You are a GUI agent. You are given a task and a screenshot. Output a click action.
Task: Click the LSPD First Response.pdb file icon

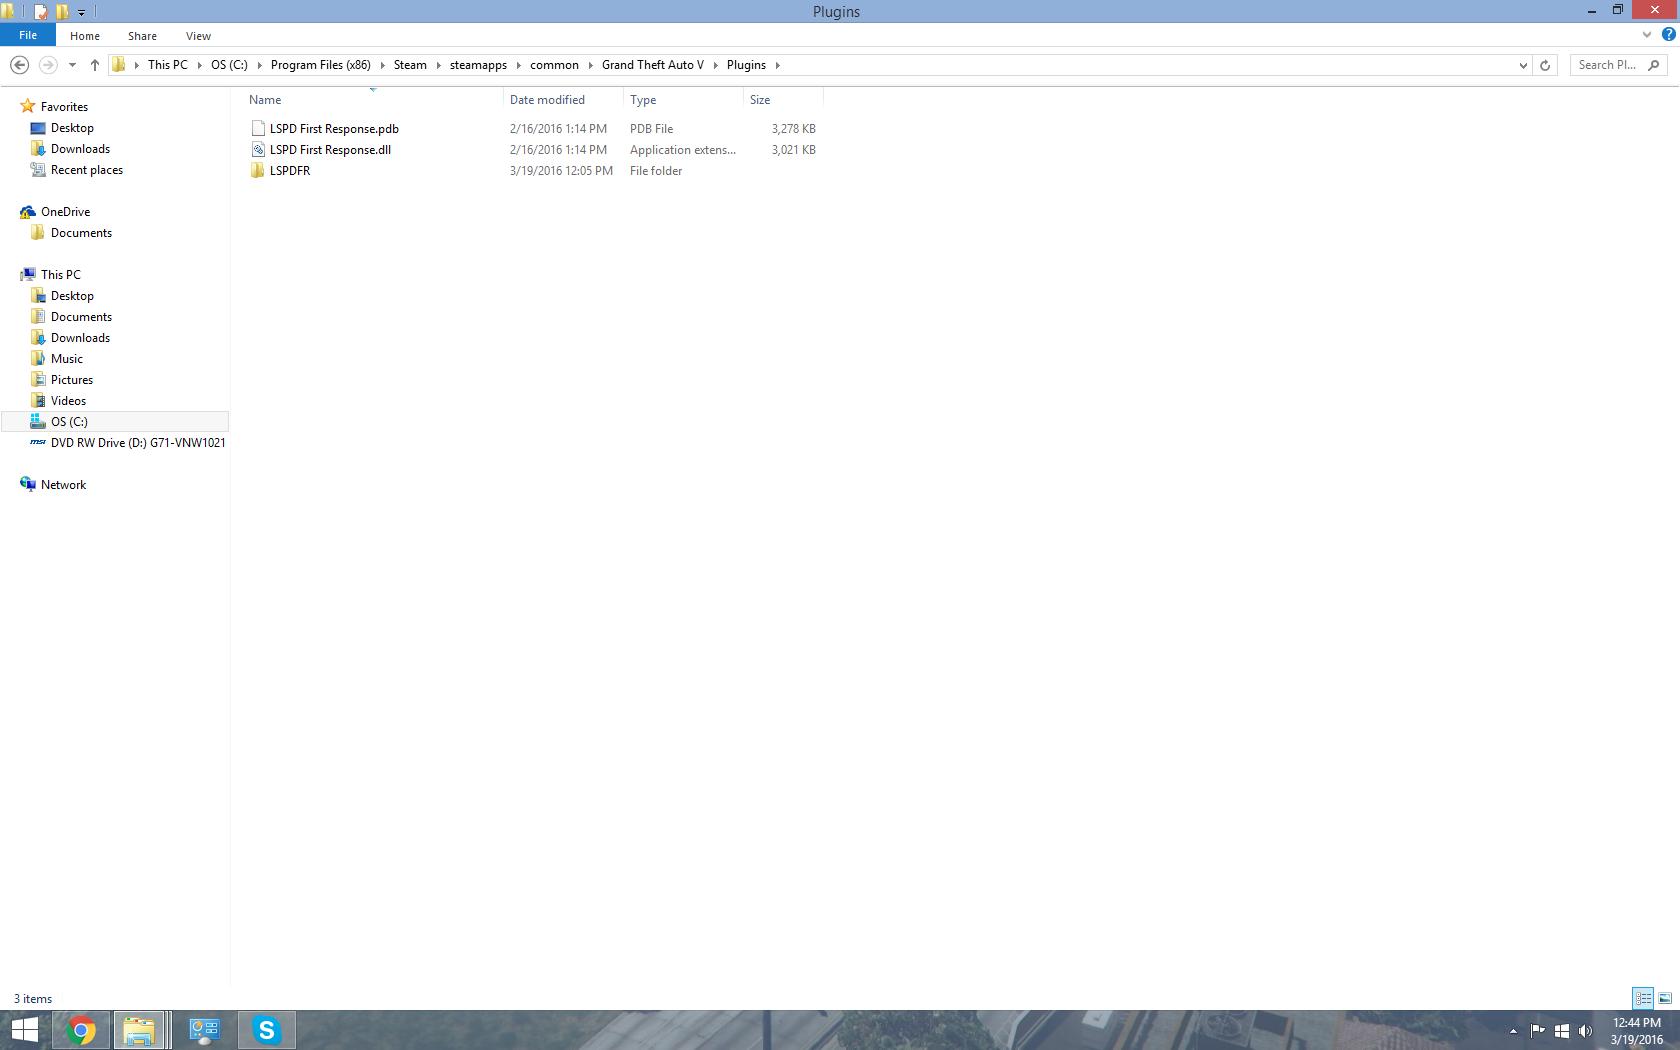coord(258,129)
